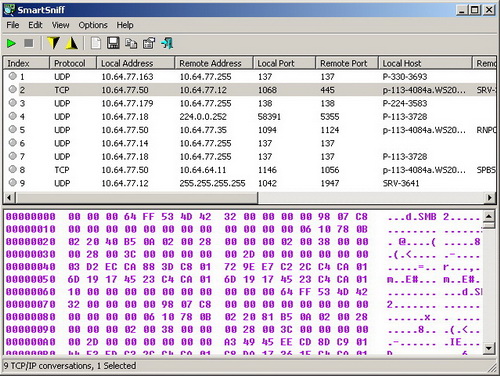
Task: Click local host P-224-3583
Action: coord(405,103)
